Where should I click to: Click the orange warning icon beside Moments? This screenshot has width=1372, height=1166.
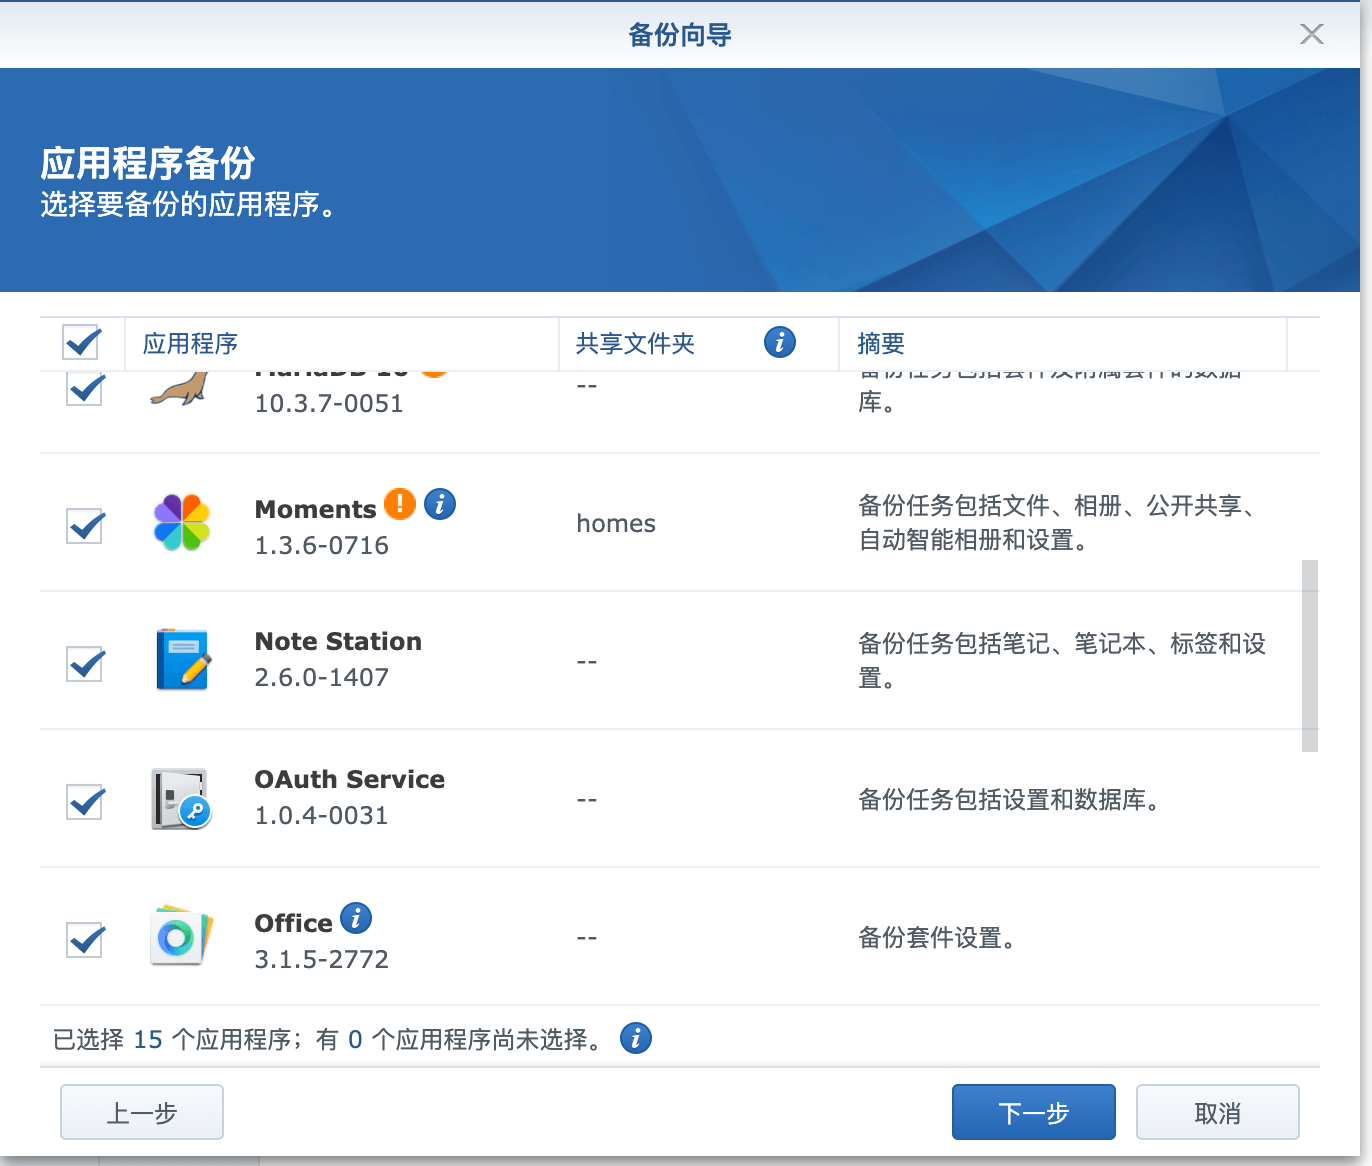[400, 504]
